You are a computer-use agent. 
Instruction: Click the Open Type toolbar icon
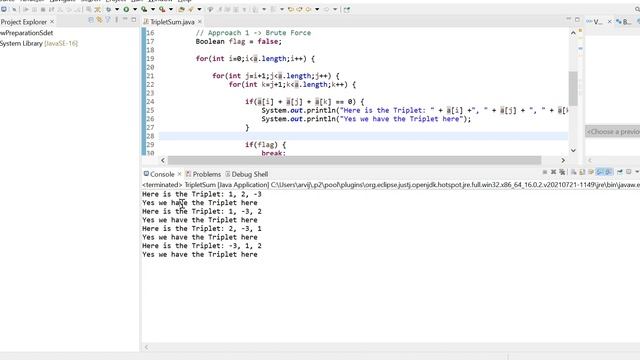(x=181, y=9)
